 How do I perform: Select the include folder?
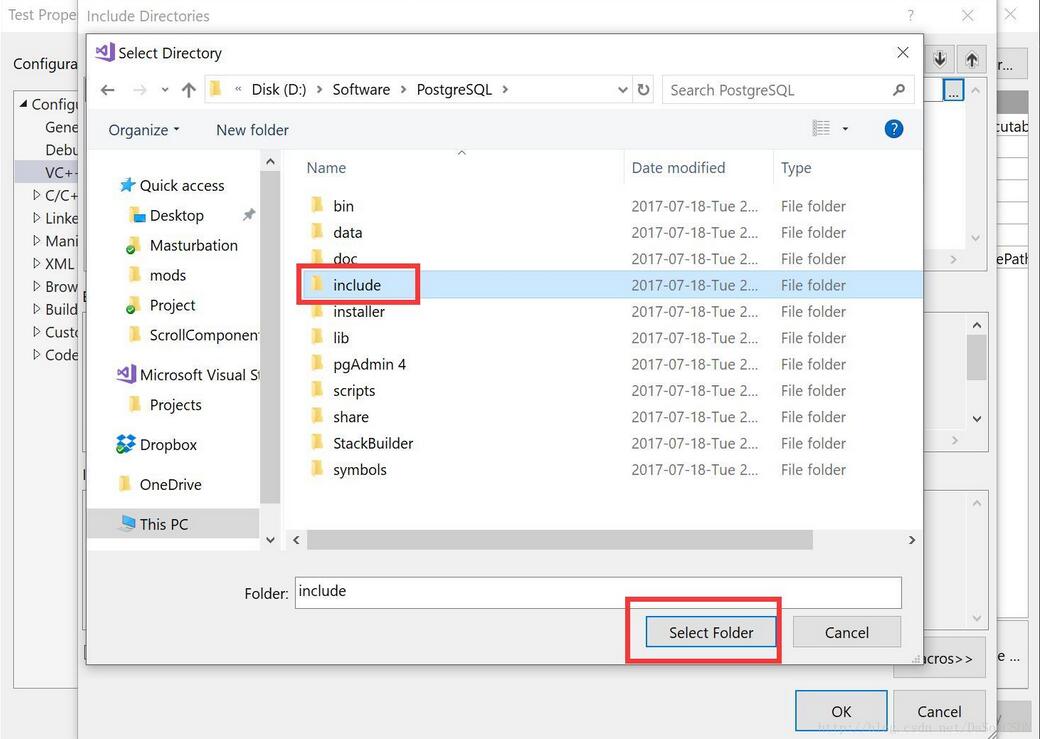(x=357, y=286)
